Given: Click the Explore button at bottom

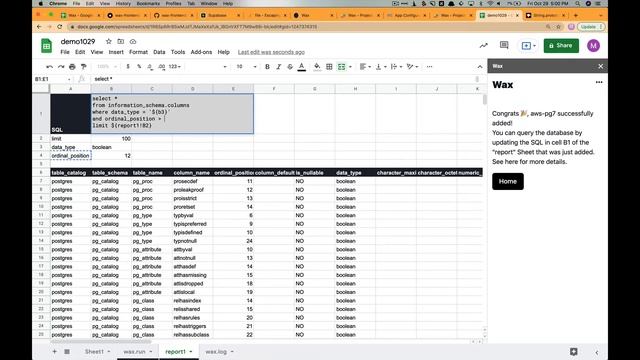Looking at the screenshot, I should click(573, 351).
